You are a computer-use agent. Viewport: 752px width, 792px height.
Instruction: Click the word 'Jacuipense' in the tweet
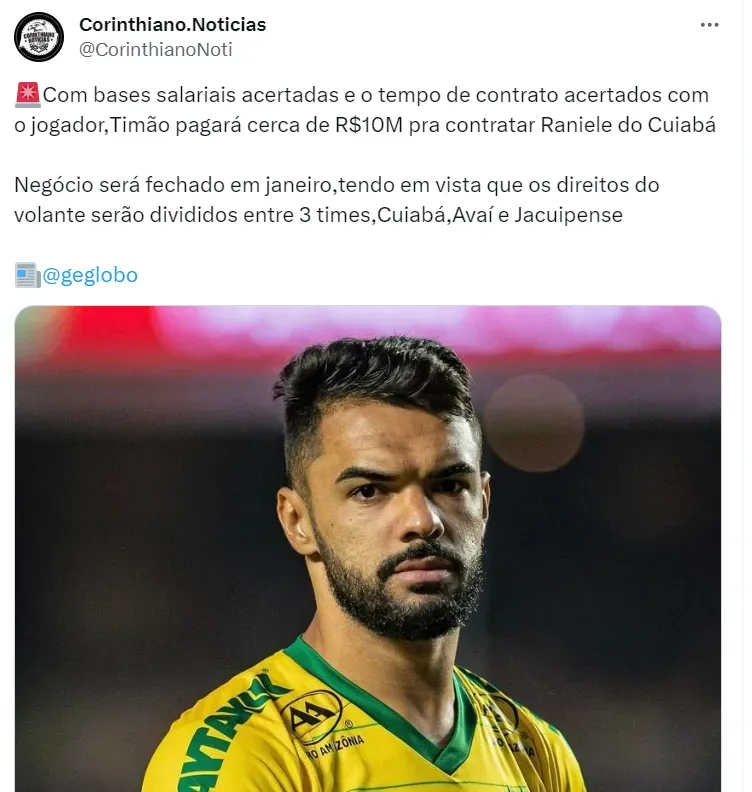pos(569,215)
